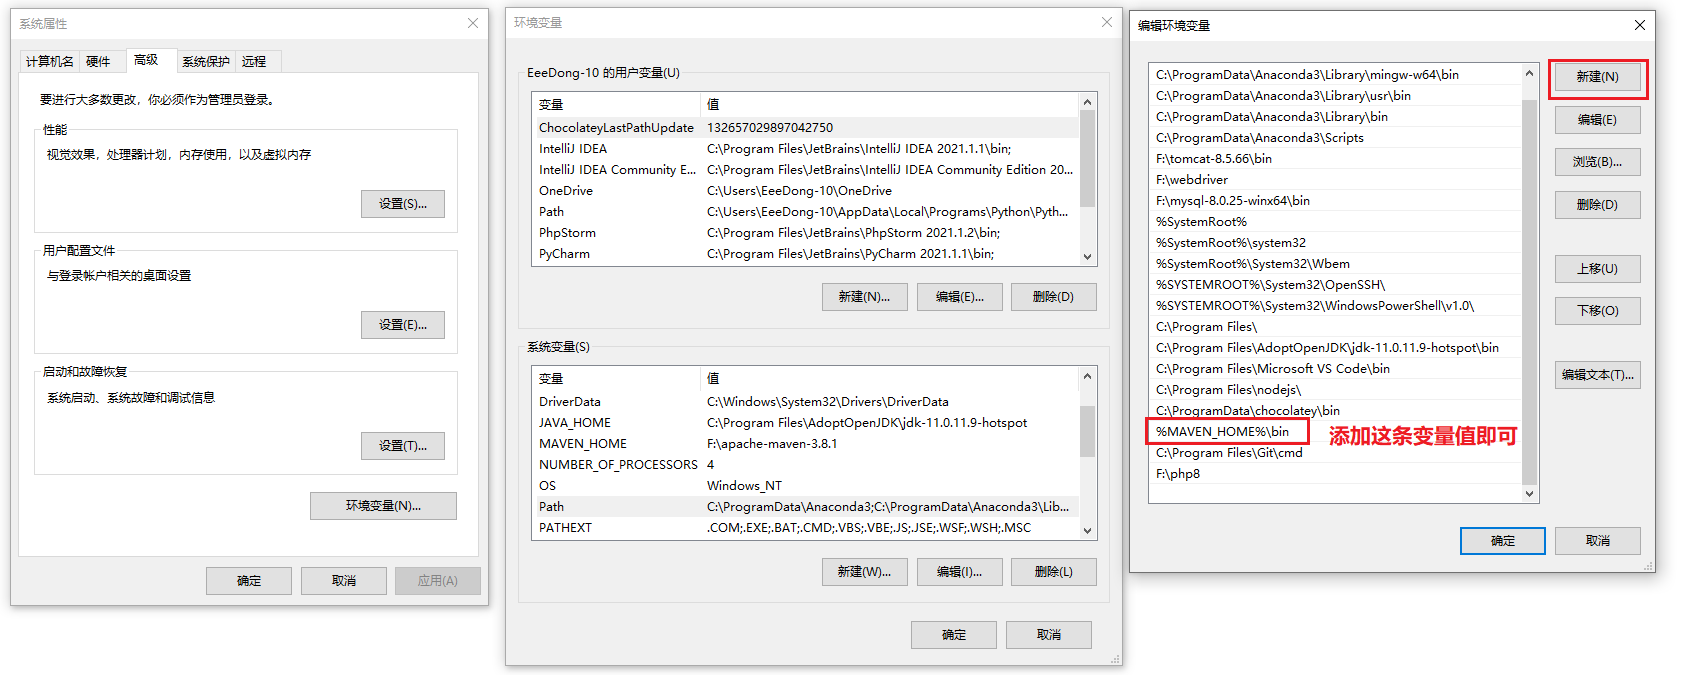The width and height of the screenshot is (1681, 675).
Task: Click the 浏览(B)... button
Action: click(1597, 162)
